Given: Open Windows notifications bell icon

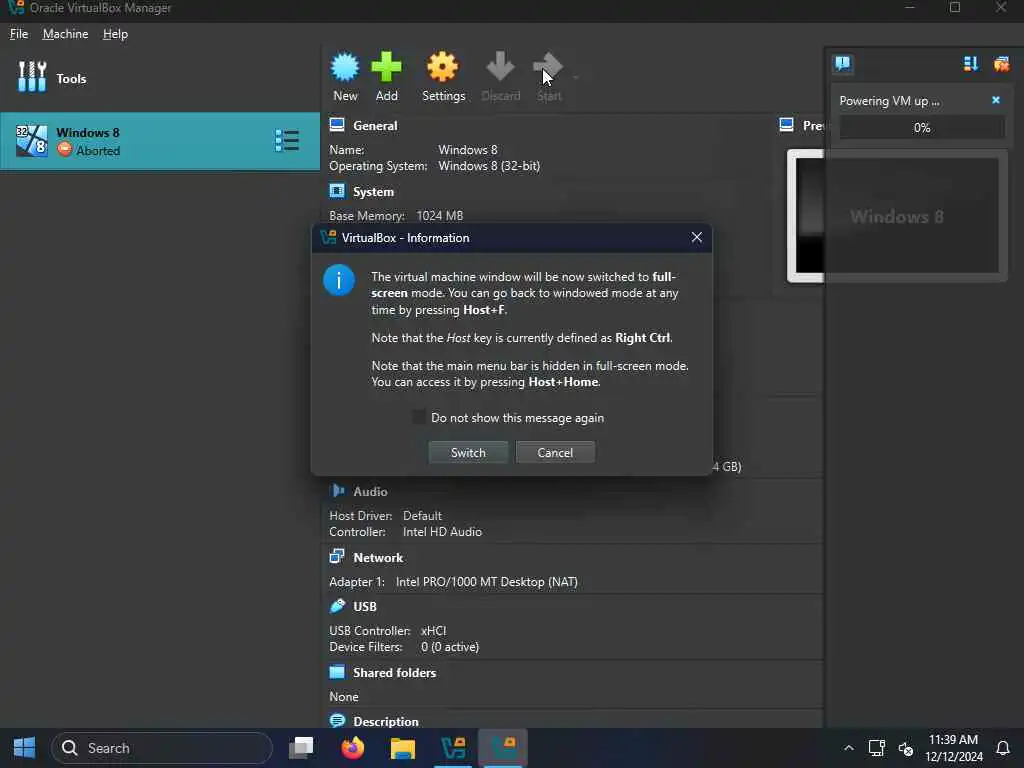Looking at the screenshot, I should pos(1003,748).
